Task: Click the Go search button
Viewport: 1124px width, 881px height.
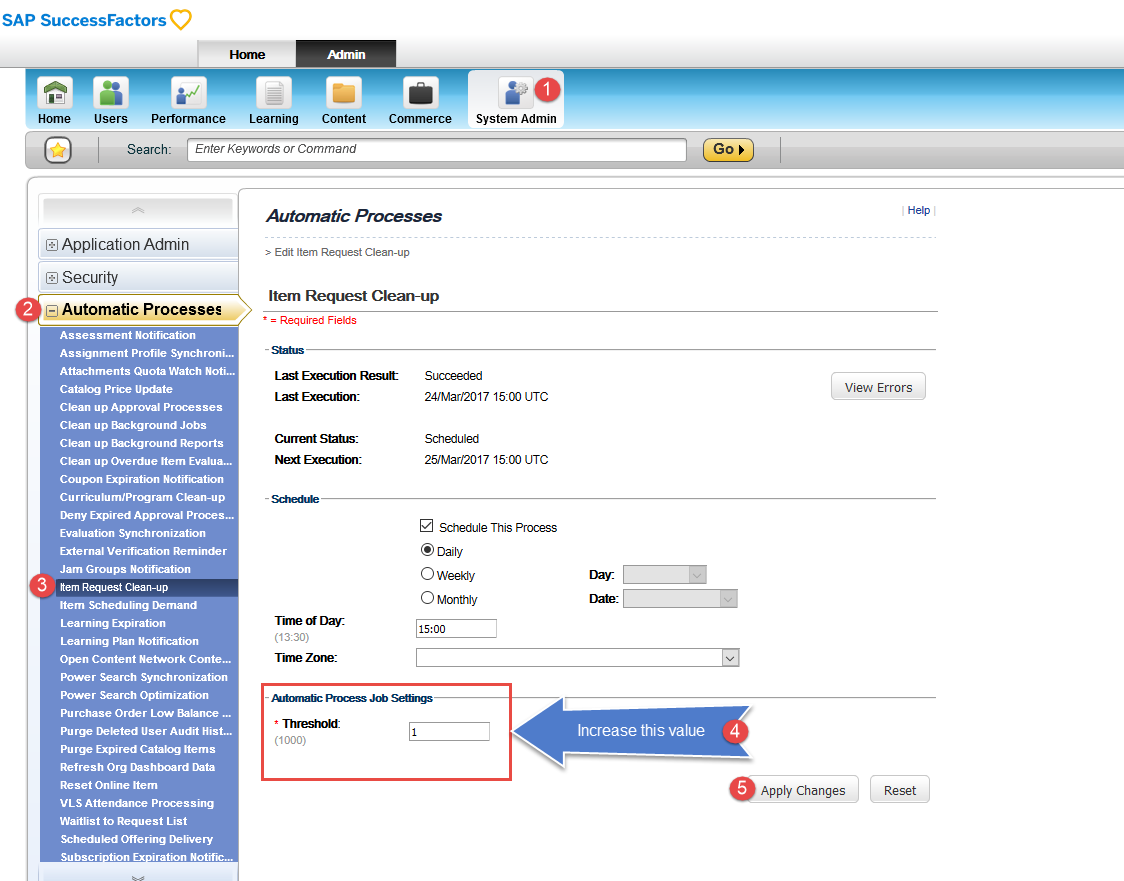Action: pos(728,150)
